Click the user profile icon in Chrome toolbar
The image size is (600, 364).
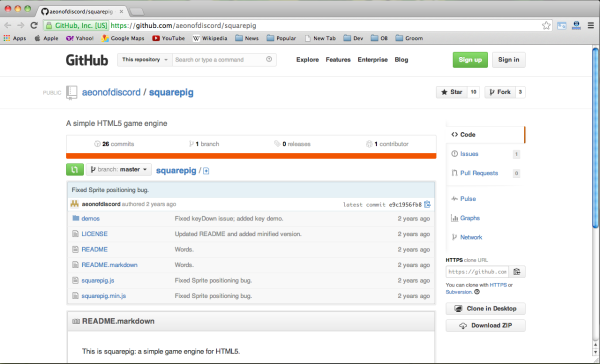pos(576,25)
